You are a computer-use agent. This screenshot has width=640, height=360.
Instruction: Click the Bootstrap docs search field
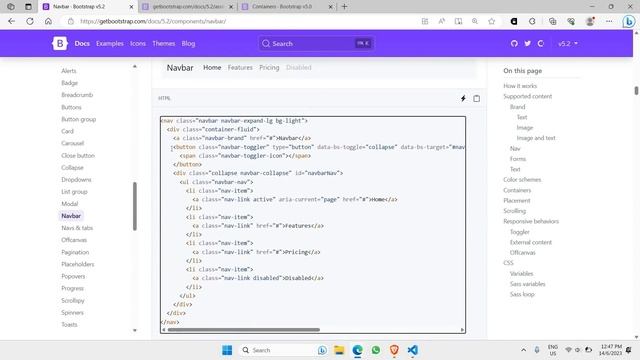coord(316,43)
